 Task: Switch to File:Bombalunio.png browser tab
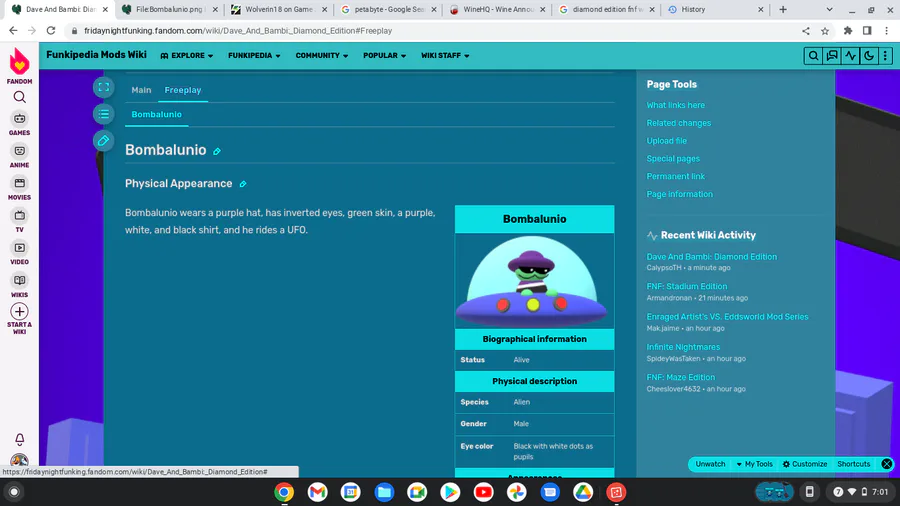(x=169, y=10)
